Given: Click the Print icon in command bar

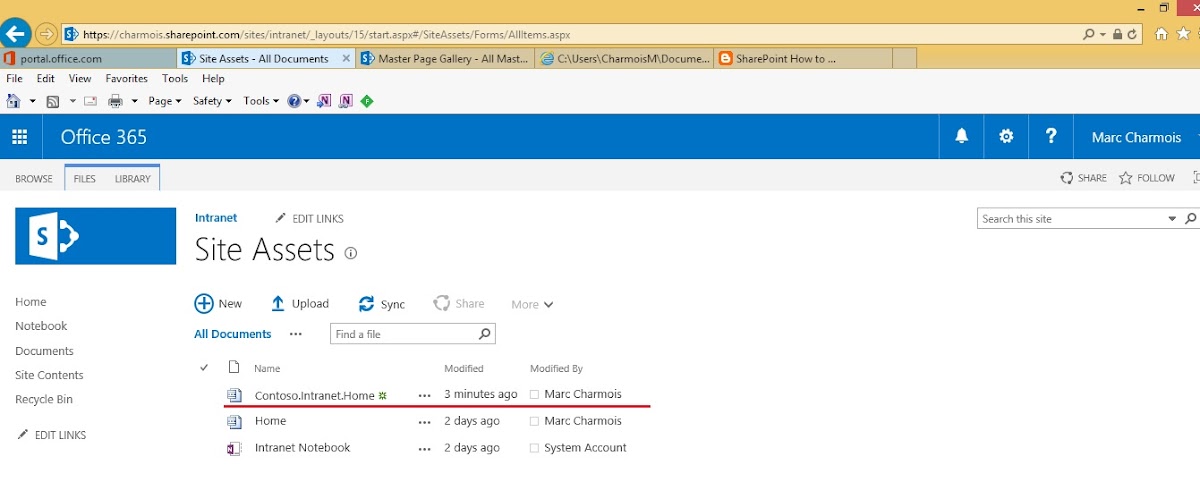Looking at the screenshot, I should [116, 101].
